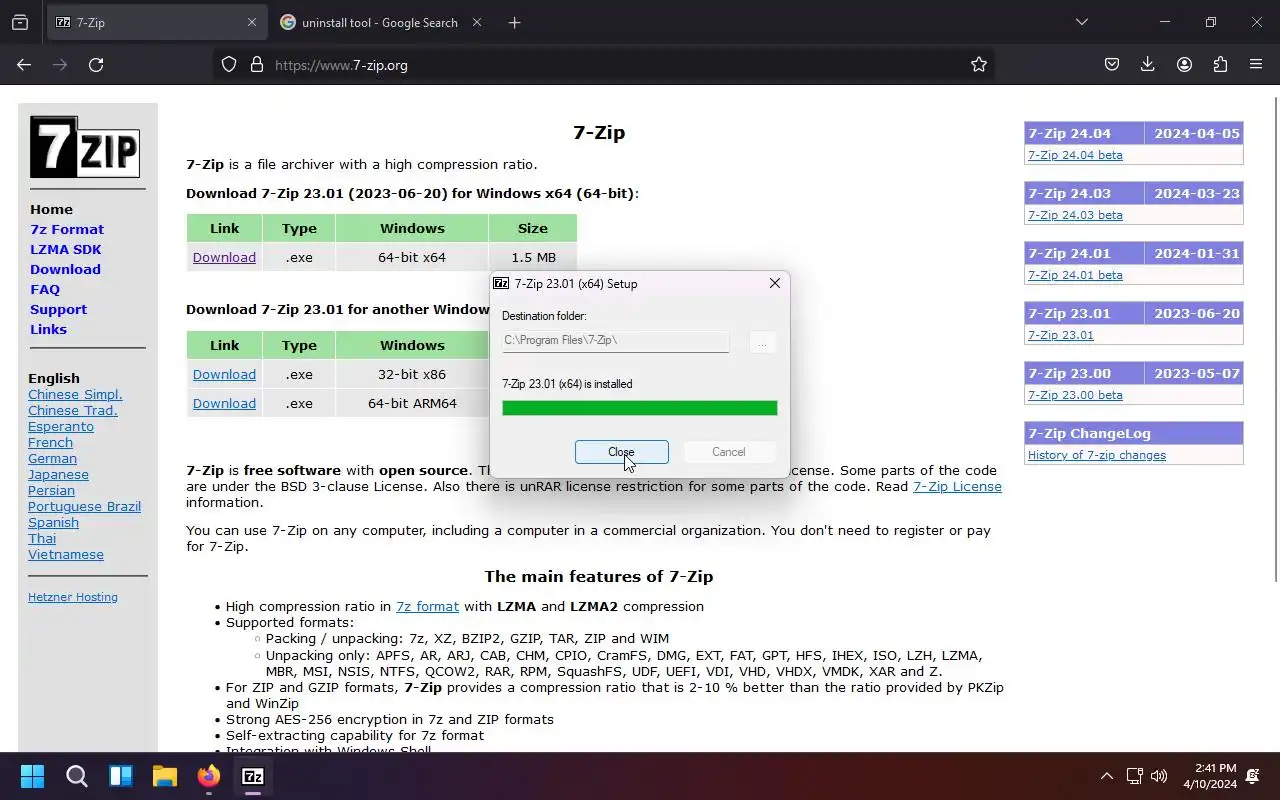Click the Cancel button in setup dialog
The width and height of the screenshot is (1280, 800).
728,452
